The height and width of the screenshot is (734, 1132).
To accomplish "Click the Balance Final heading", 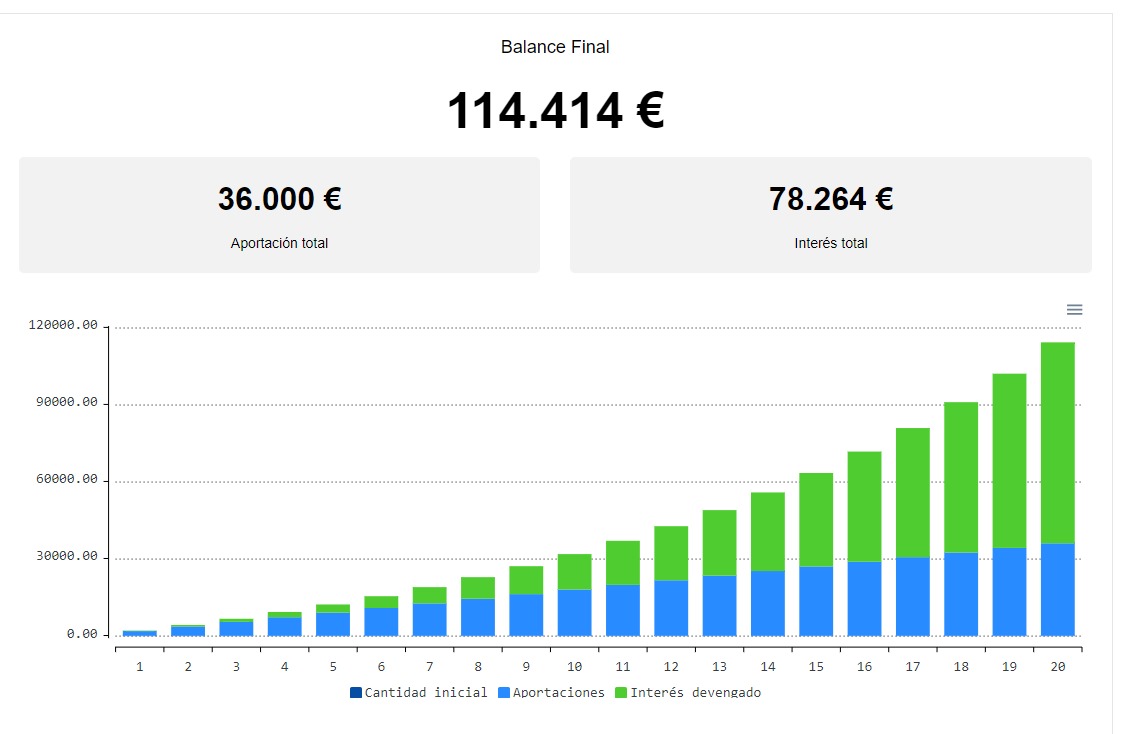I will pyautogui.click(x=555, y=47).
